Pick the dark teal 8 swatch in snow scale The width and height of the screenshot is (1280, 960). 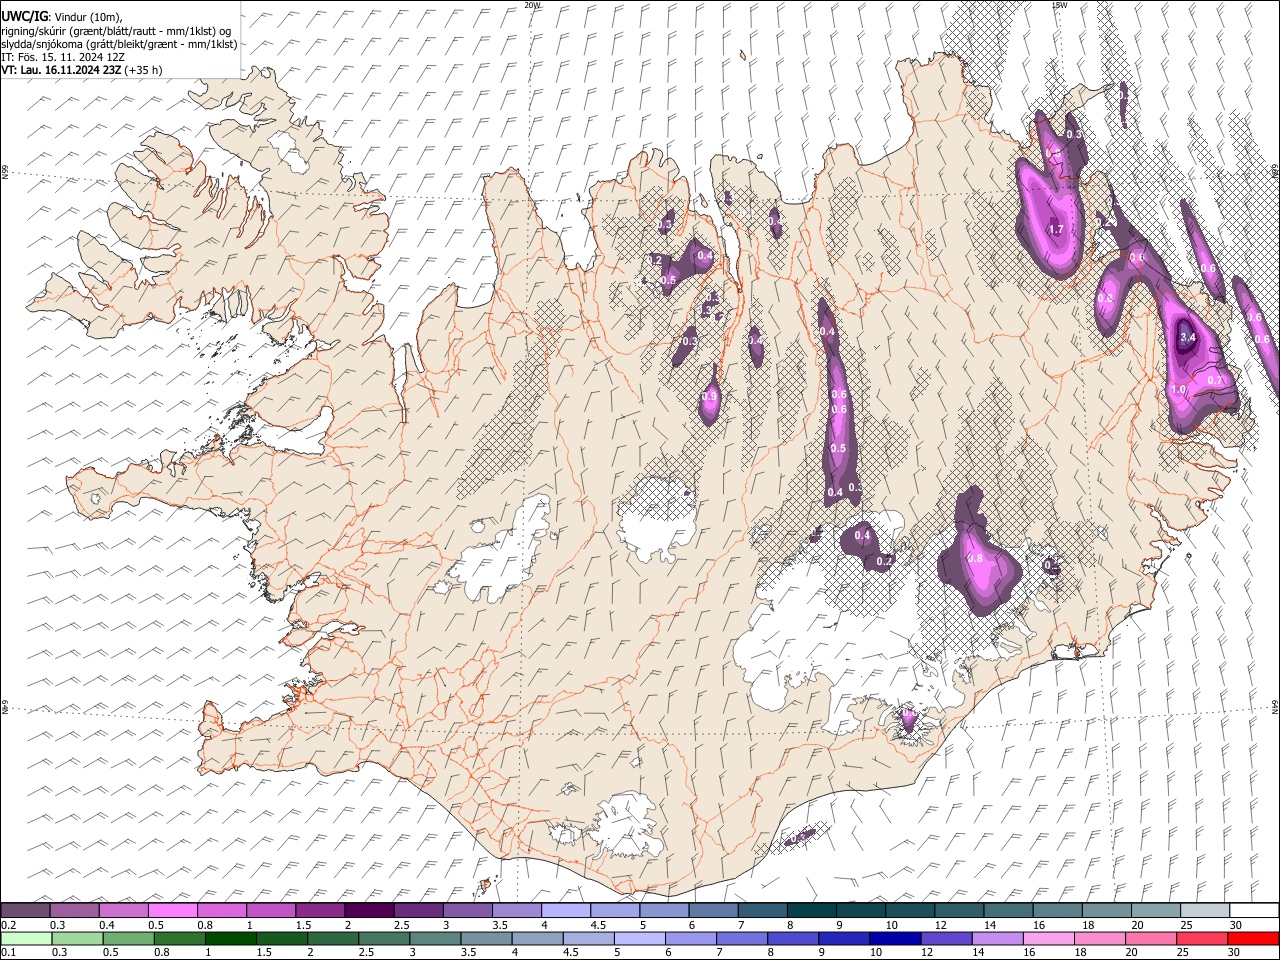(x=810, y=910)
